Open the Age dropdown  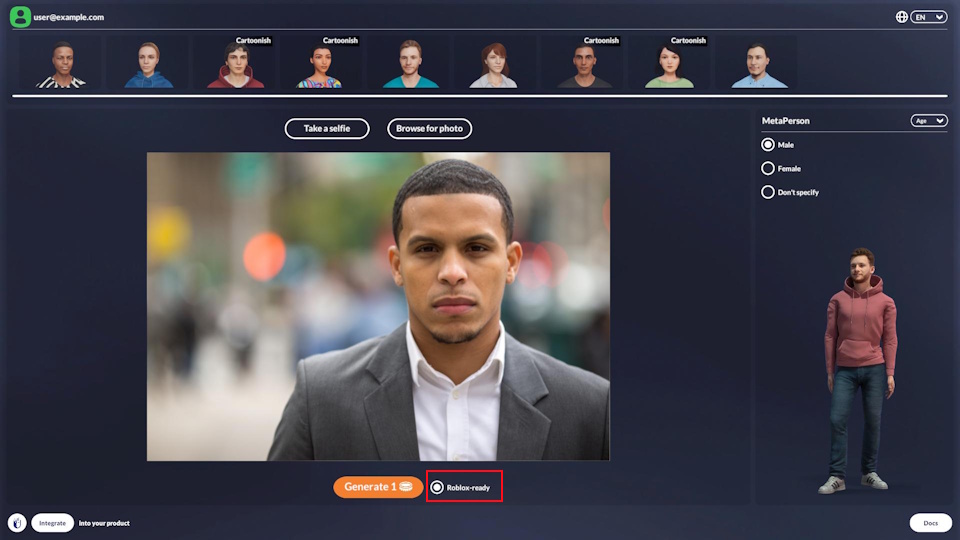(x=928, y=121)
